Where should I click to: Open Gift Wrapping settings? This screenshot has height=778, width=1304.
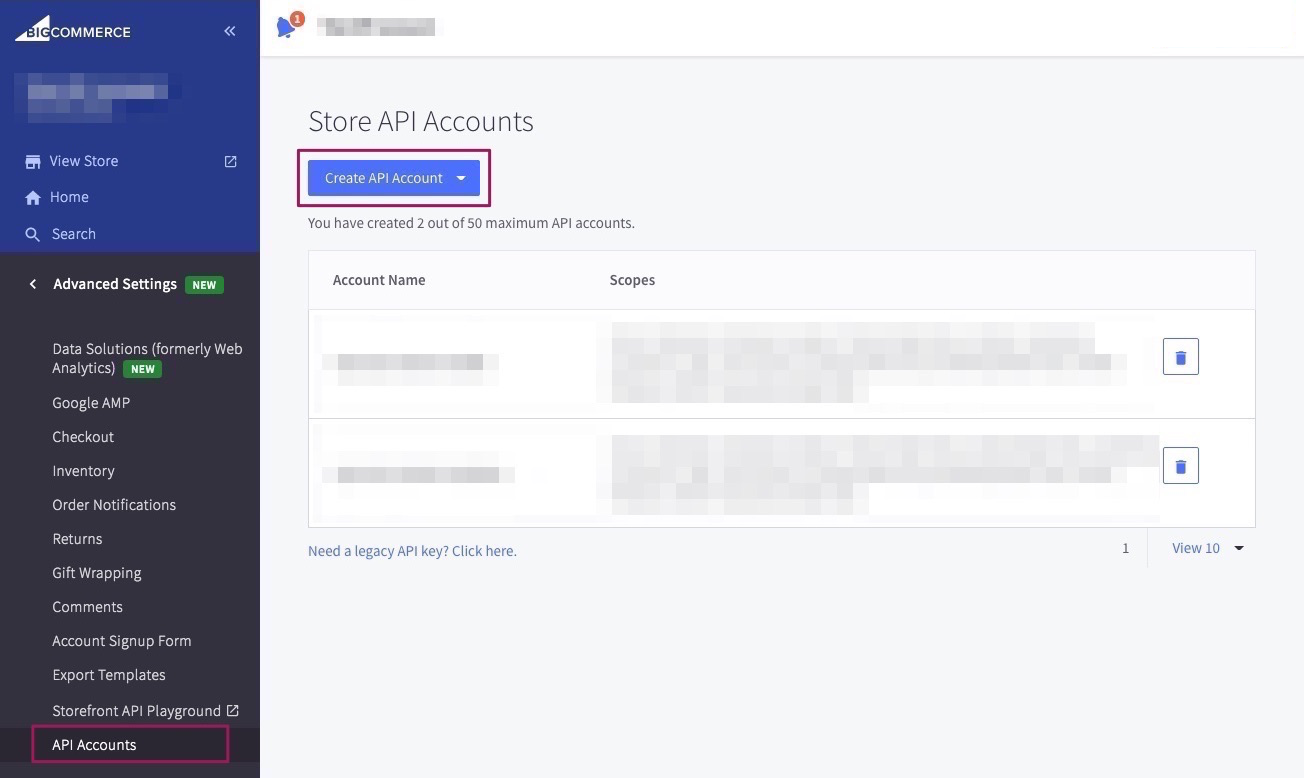coord(97,573)
